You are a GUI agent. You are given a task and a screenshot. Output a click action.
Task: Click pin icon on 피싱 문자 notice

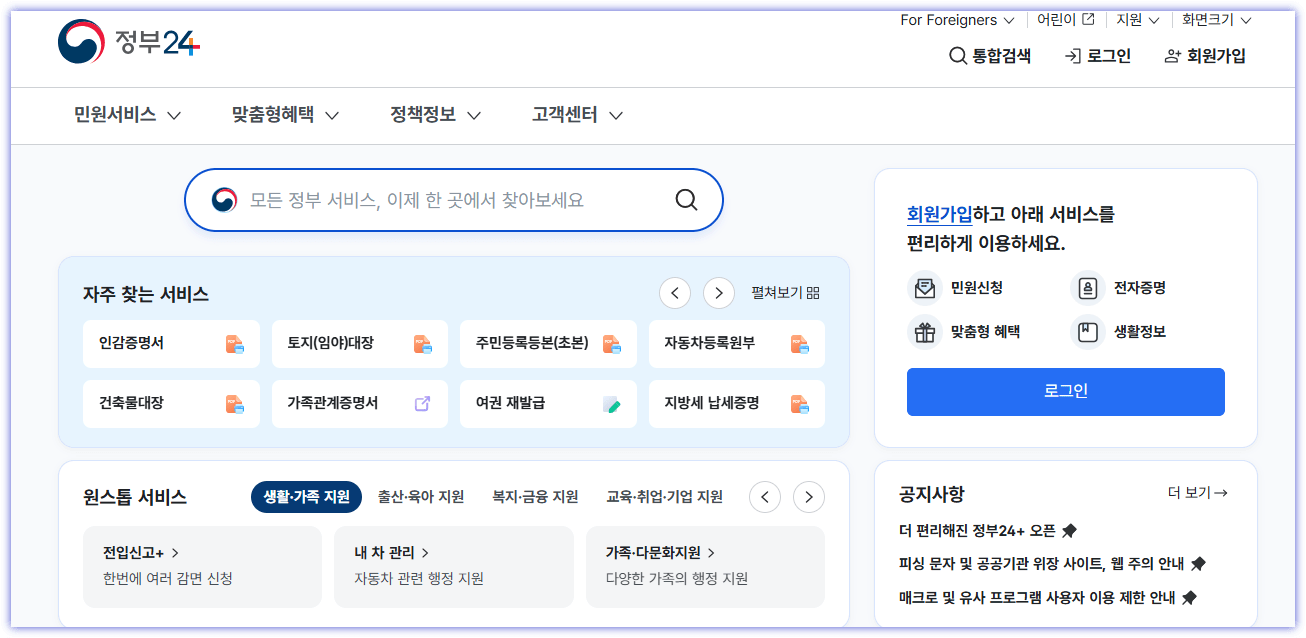pyautogui.click(x=1198, y=564)
